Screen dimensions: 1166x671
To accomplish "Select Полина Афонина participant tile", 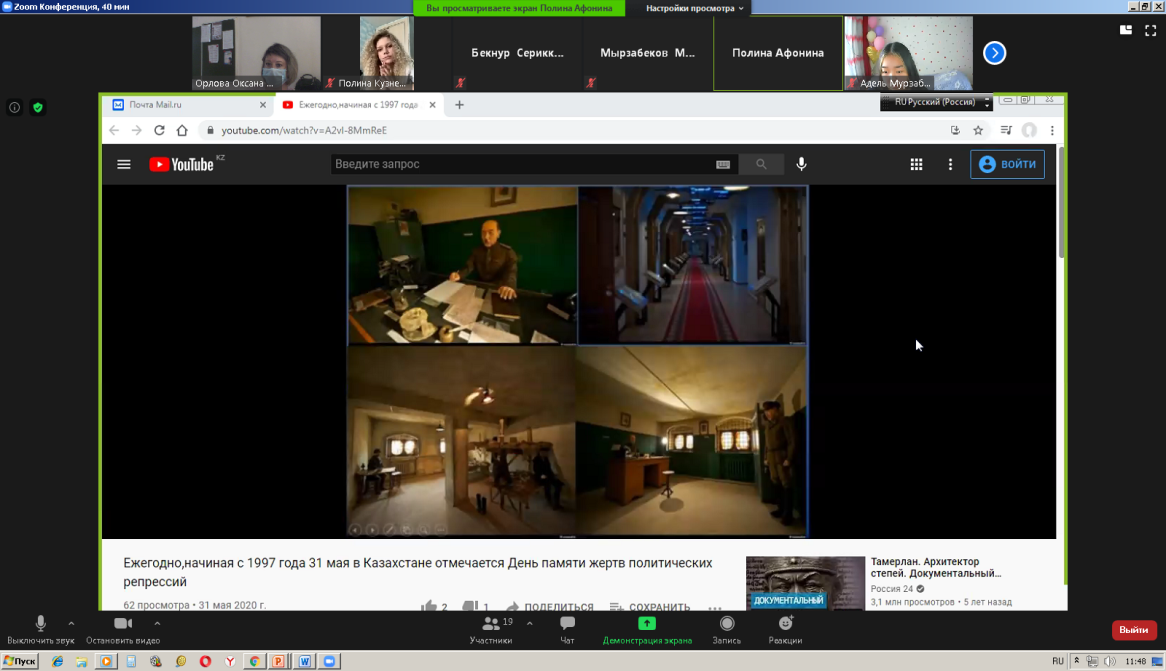I will pos(778,53).
